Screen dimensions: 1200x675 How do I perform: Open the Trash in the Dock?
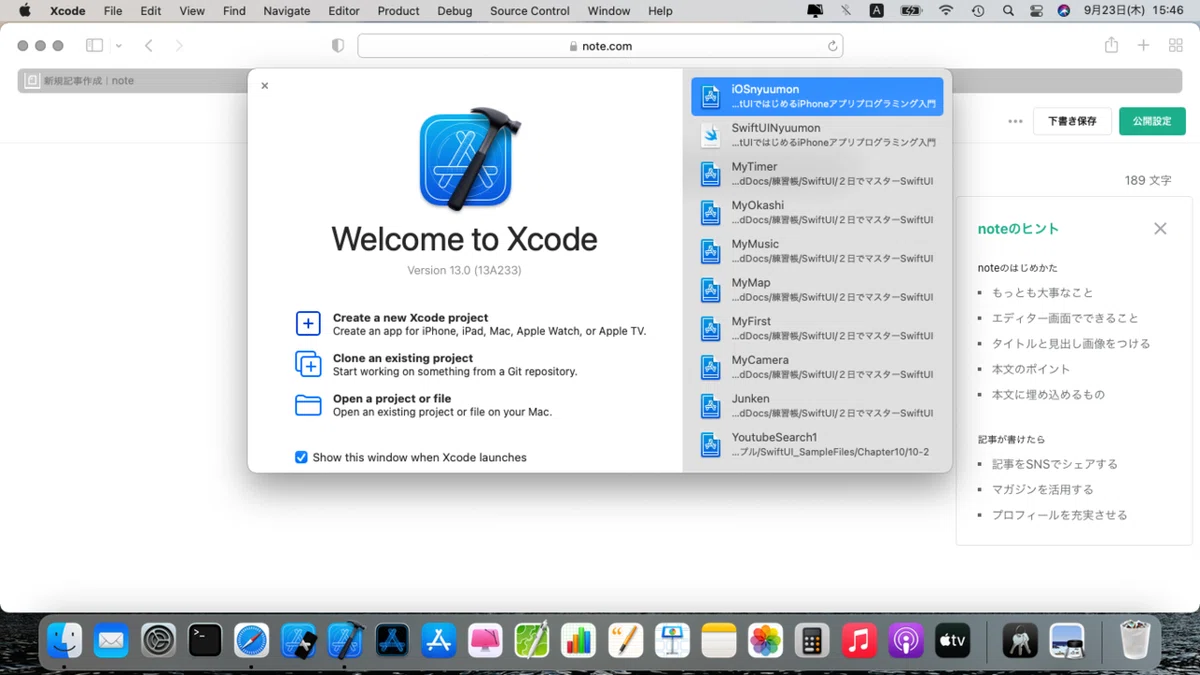[1135, 640]
